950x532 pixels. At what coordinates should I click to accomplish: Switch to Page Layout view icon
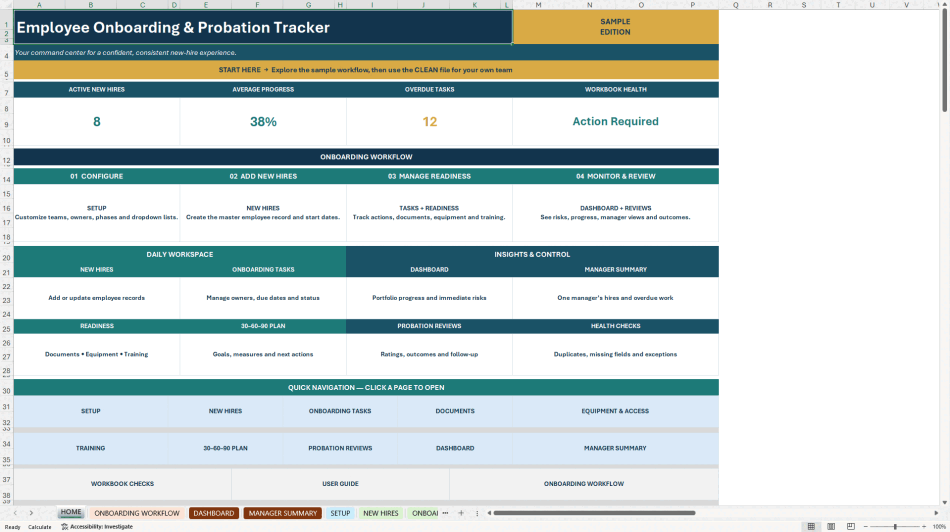831,527
